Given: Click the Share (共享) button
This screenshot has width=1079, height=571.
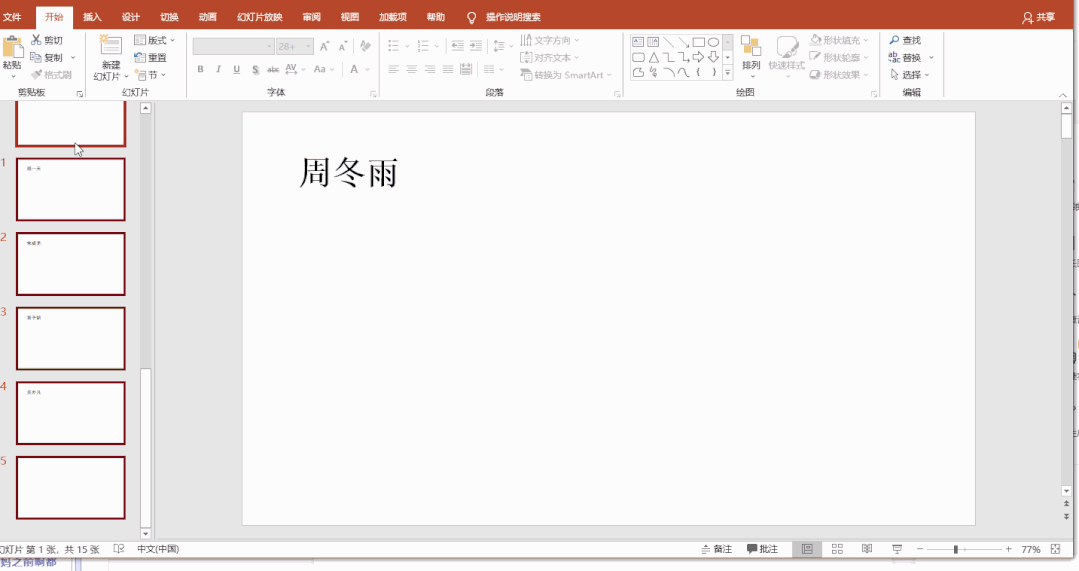Looking at the screenshot, I should click(x=1038, y=17).
